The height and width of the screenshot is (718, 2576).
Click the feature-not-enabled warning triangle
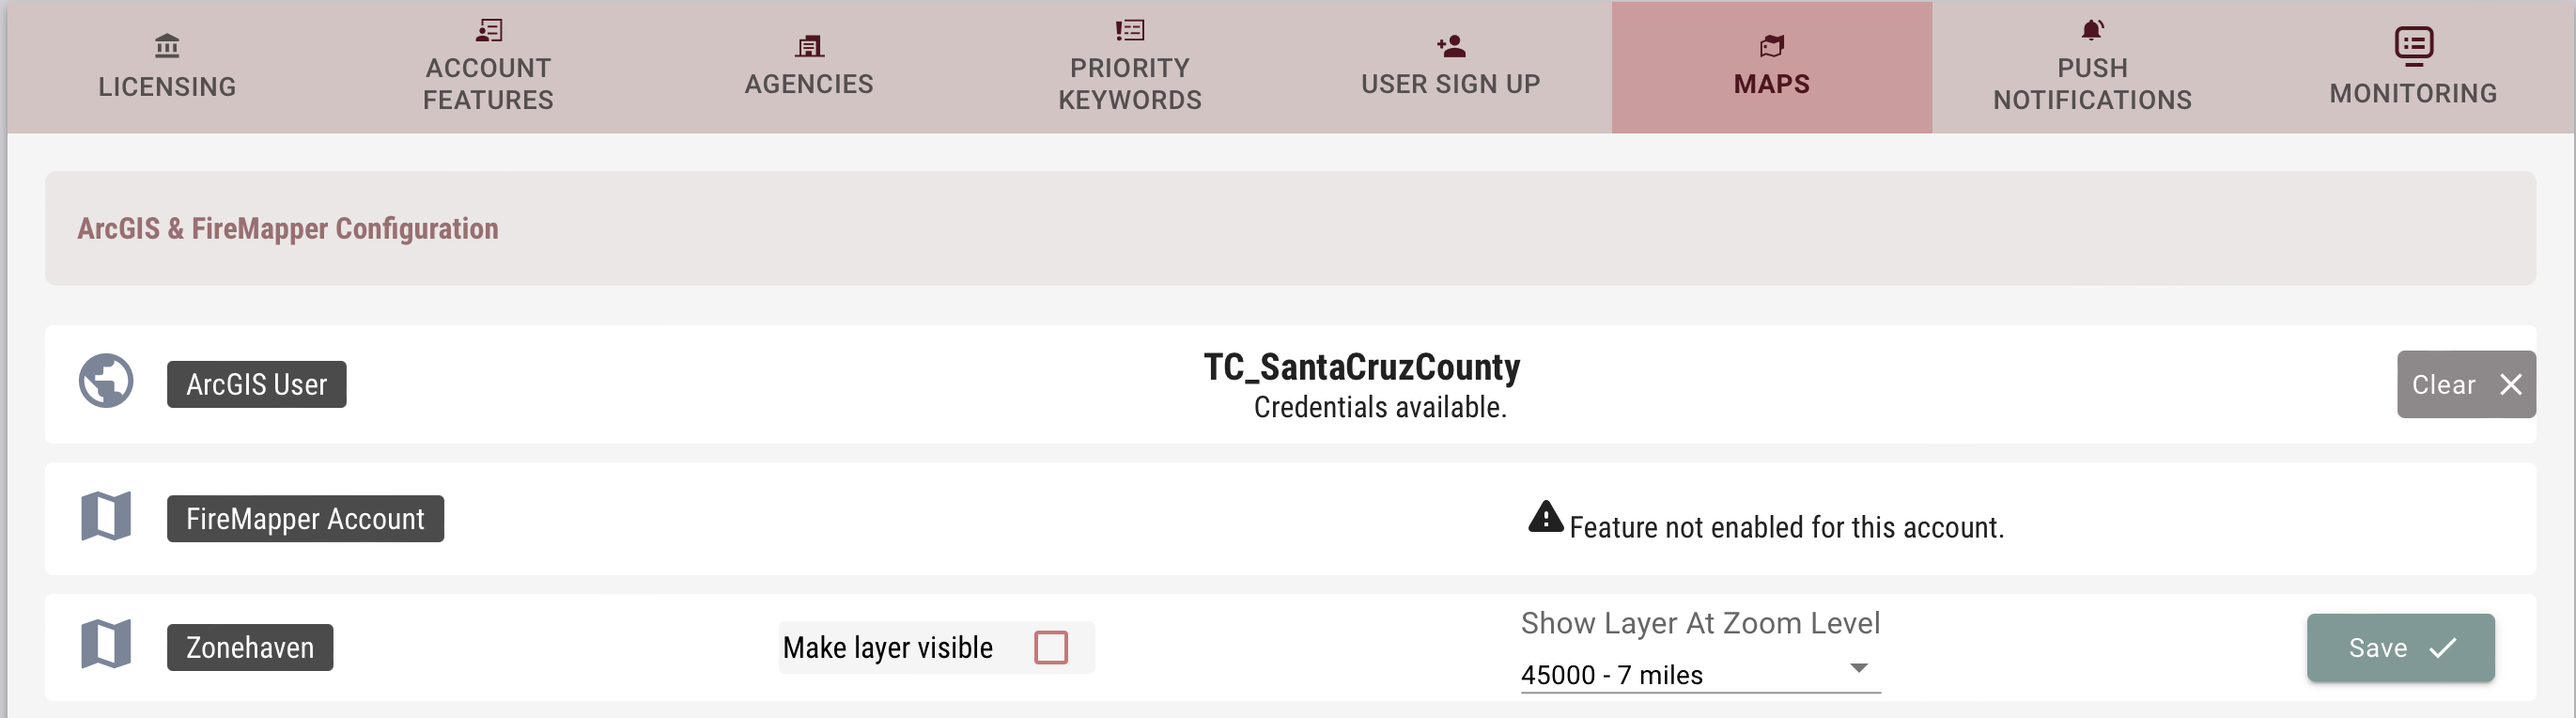click(x=1545, y=517)
